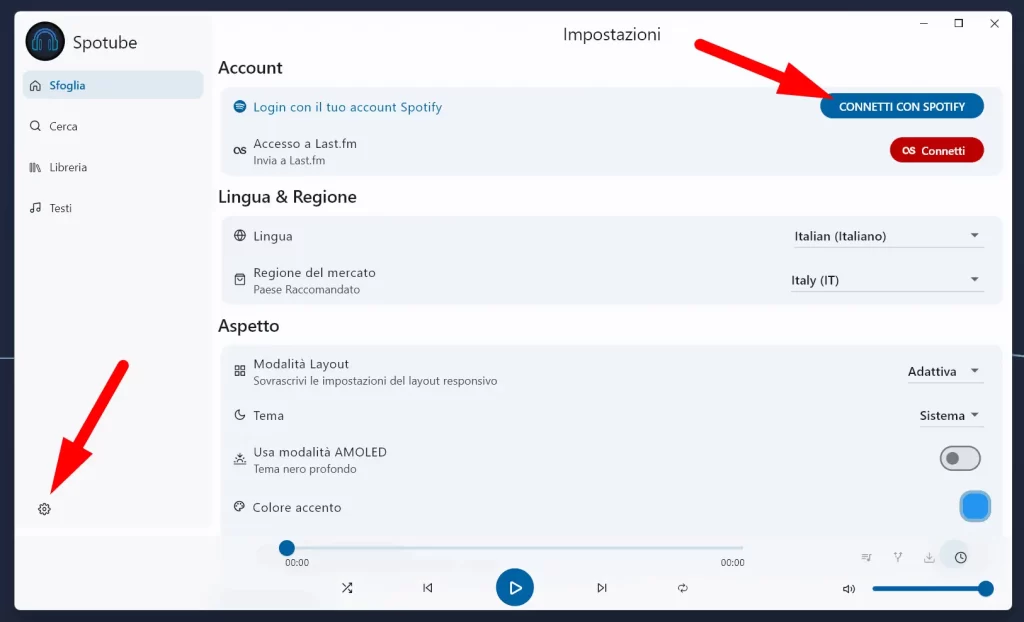The height and width of the screenshot is (622, 1024).
Task: Click the download track icon
Action: pos(929,557)
